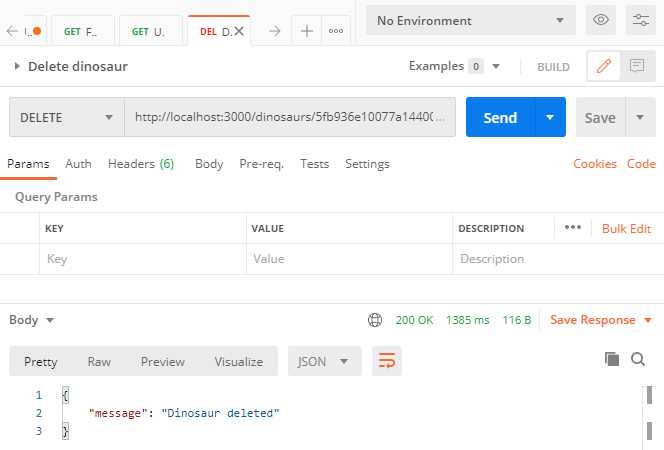Click the response body scrollbar

(649, 413)
